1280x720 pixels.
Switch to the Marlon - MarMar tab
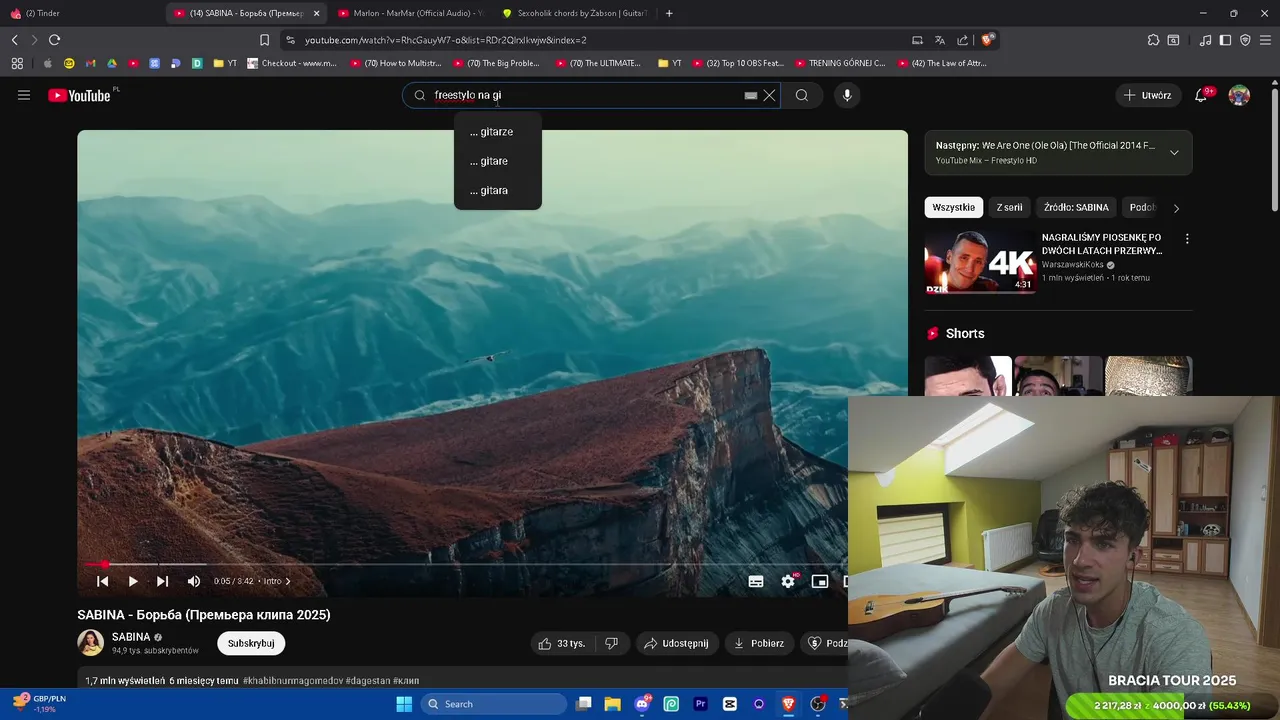pyautogui.click(x=410, y=13)
